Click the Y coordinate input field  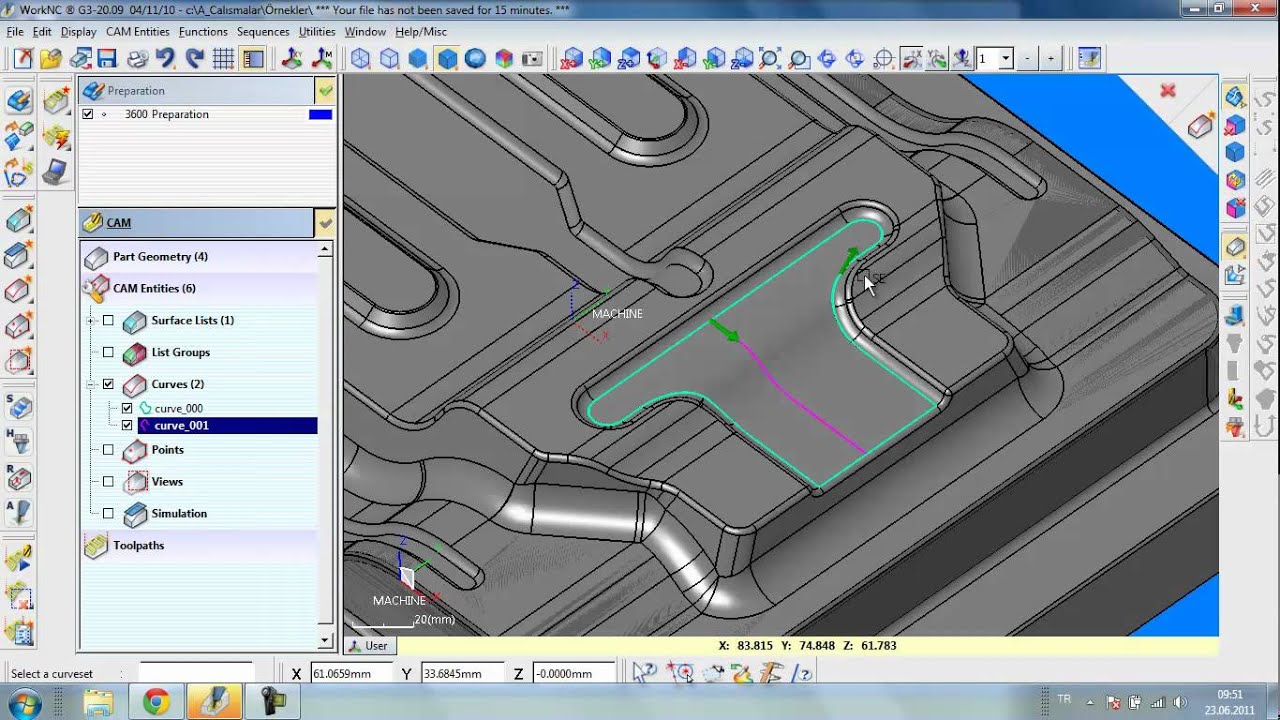[x=461, y=673]
